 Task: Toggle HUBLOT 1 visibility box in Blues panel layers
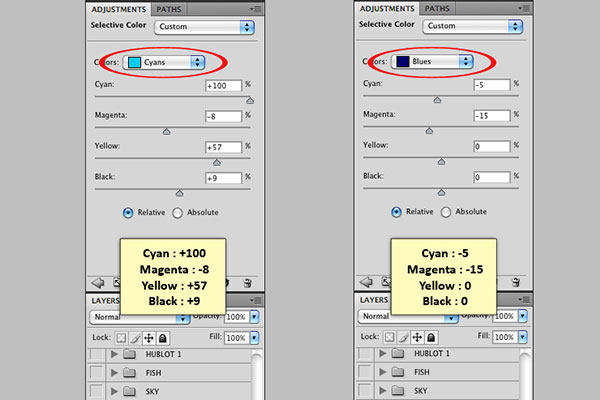point(365,353)
